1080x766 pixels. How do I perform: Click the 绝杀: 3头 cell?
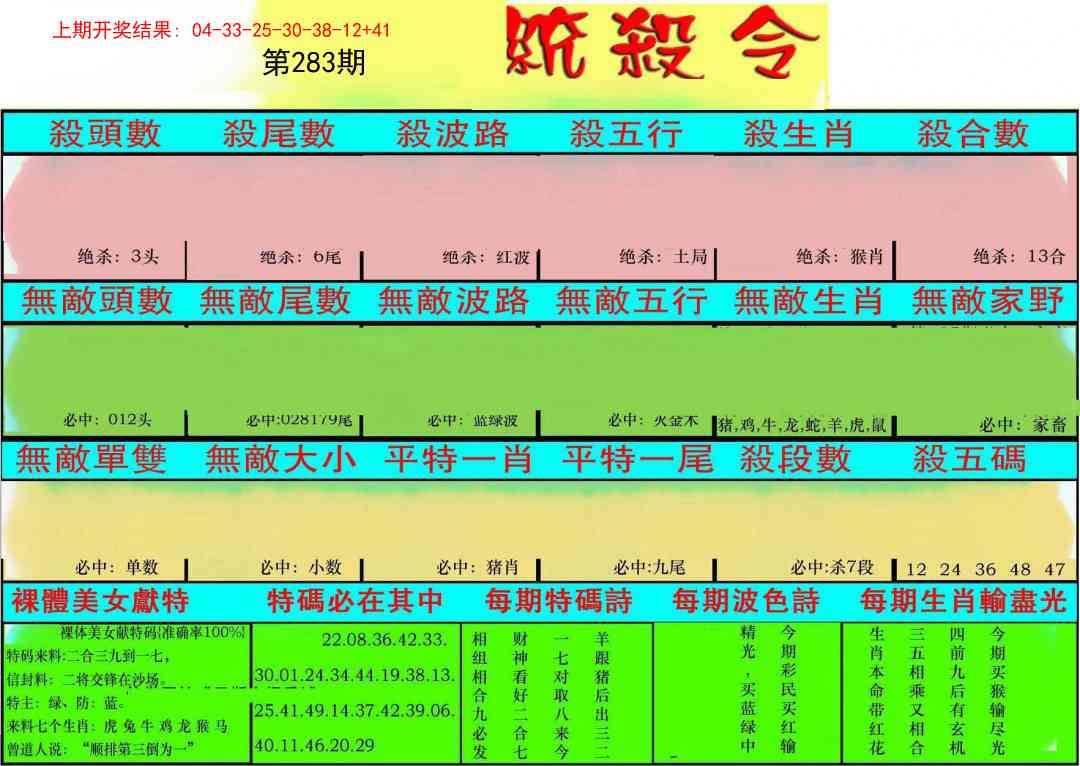[118, 257]
